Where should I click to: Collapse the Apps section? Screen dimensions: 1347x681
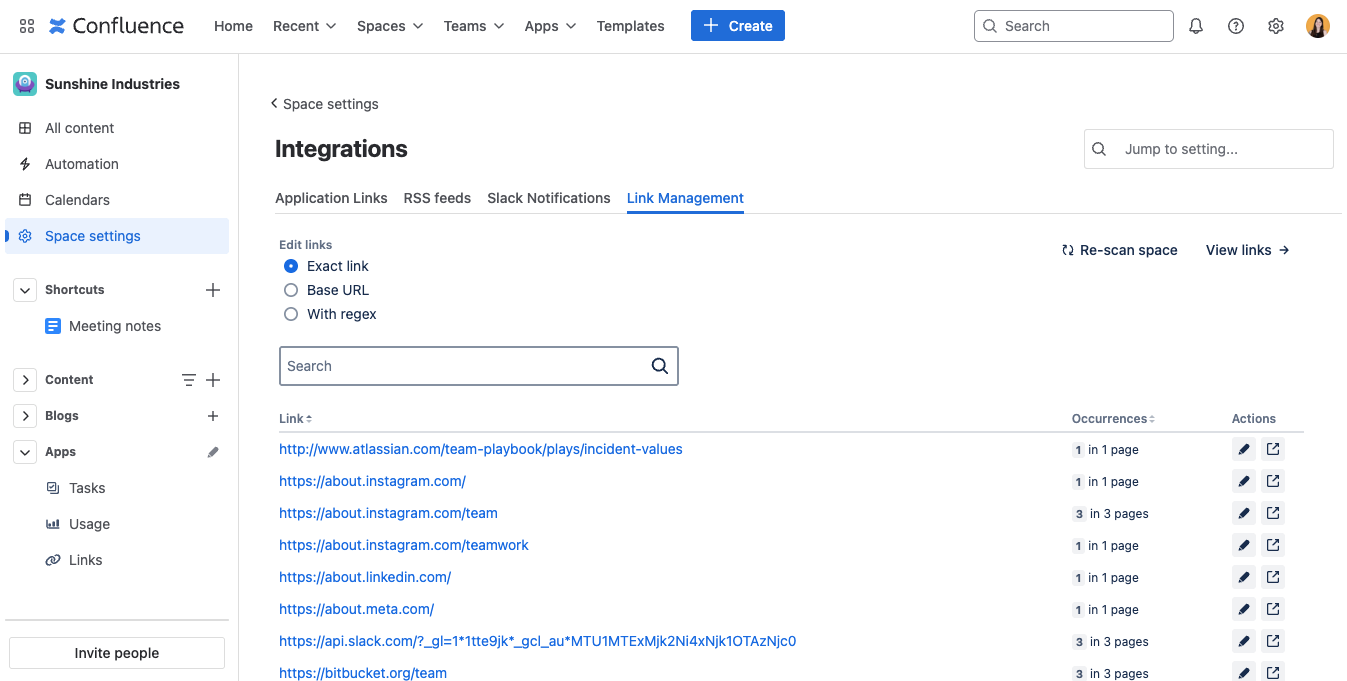pos(24,451)
